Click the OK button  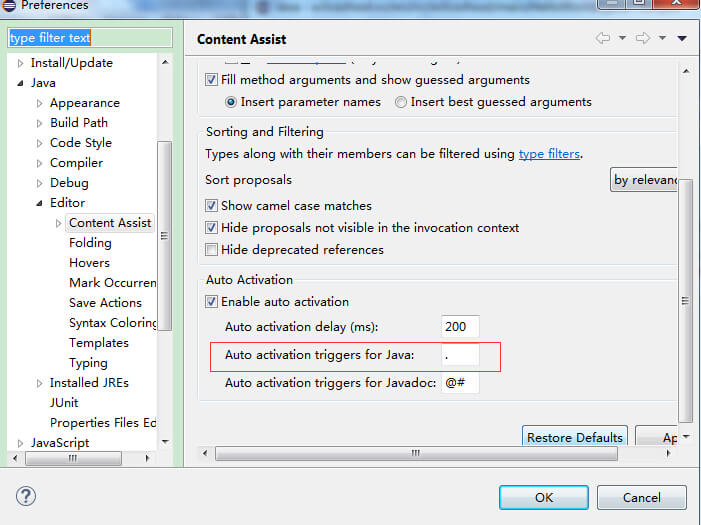(x=543, y=497)
